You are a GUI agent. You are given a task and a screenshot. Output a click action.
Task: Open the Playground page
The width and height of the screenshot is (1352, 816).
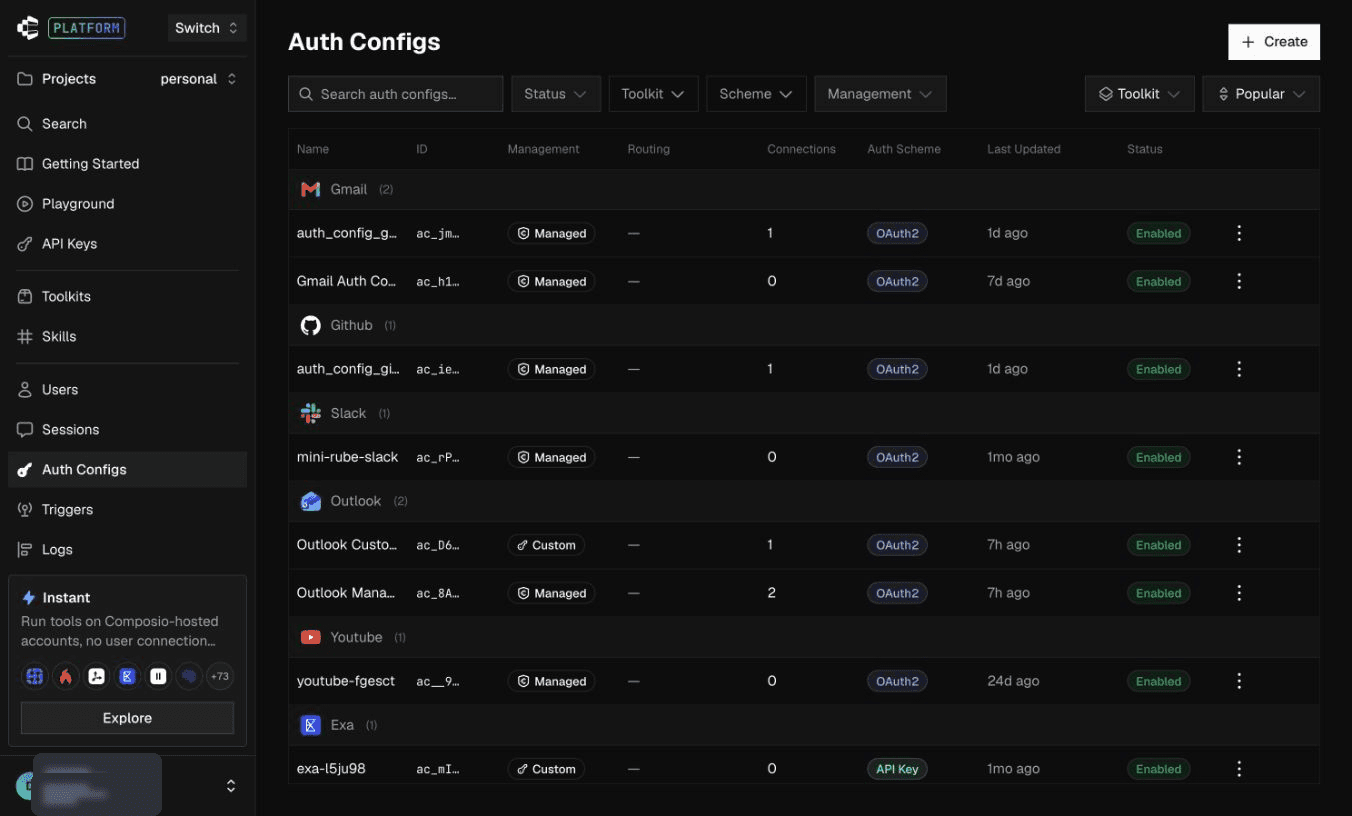pos(127,204)
